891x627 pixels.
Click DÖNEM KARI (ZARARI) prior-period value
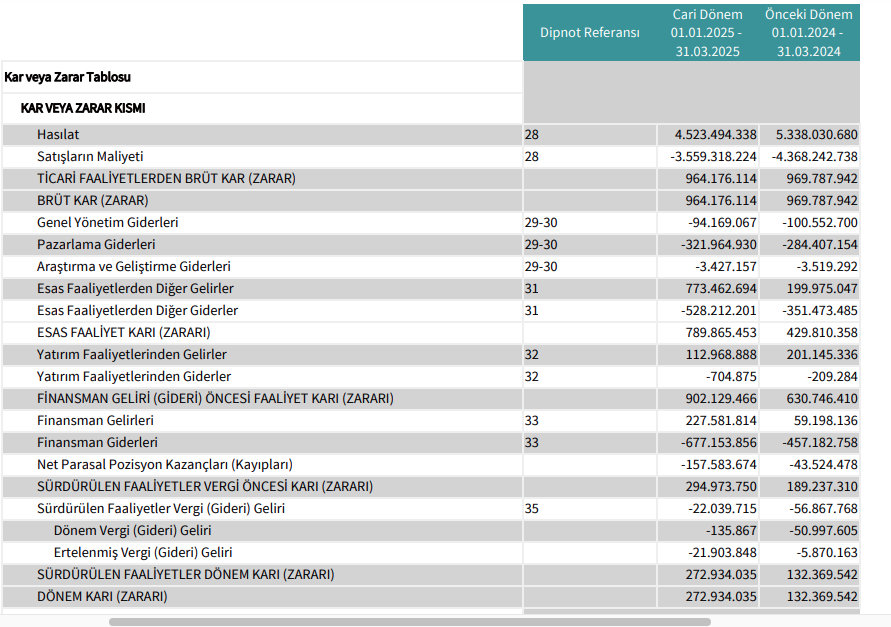822,597
